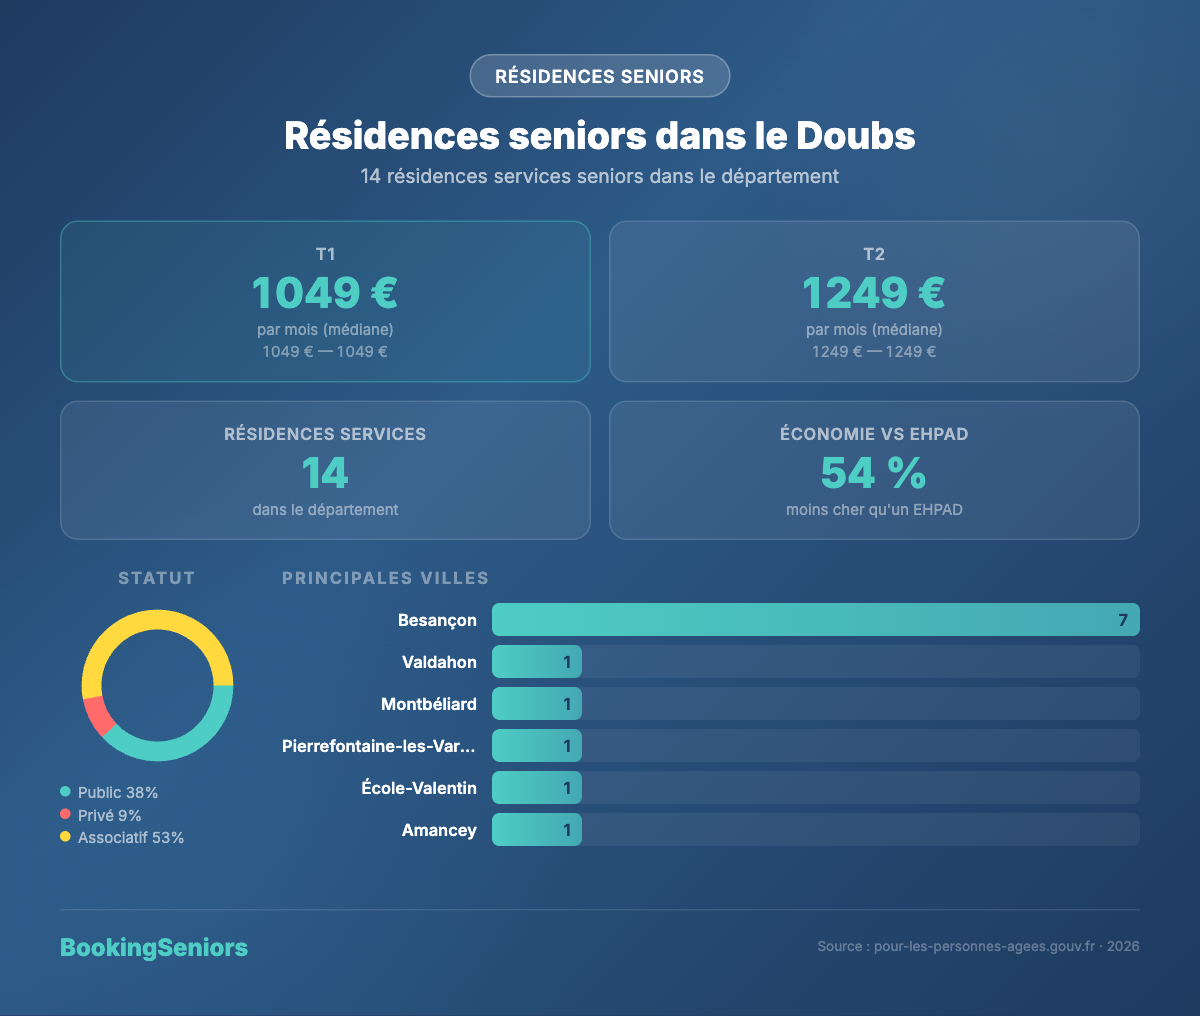Click the red Privé legend dot
The image size is (1200, 1016).
pyautogui.click(x=66, y=814)
